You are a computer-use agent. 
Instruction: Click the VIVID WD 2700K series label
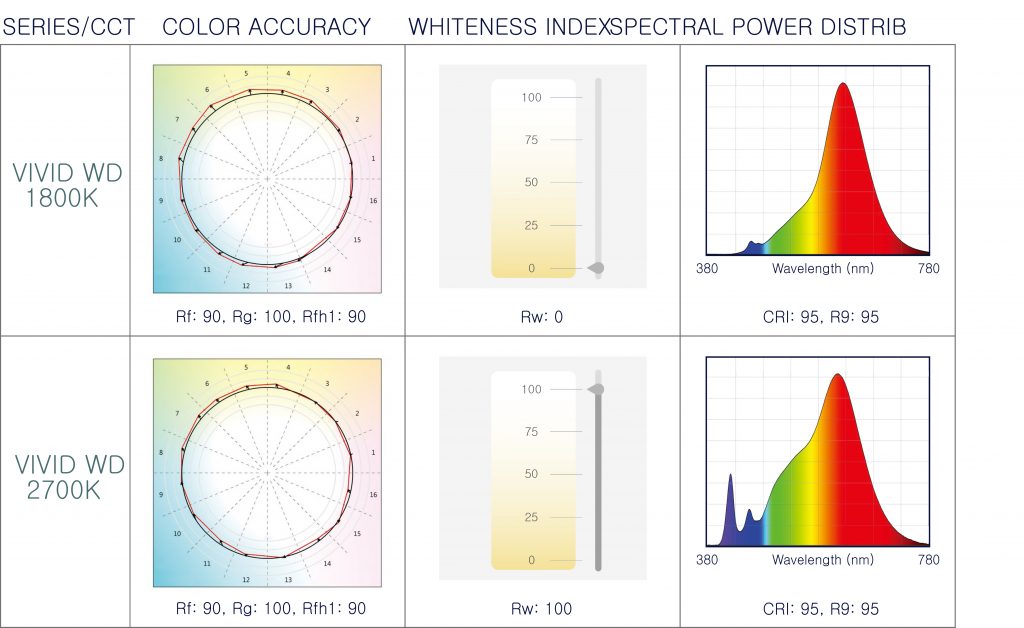tap(68, 478)
